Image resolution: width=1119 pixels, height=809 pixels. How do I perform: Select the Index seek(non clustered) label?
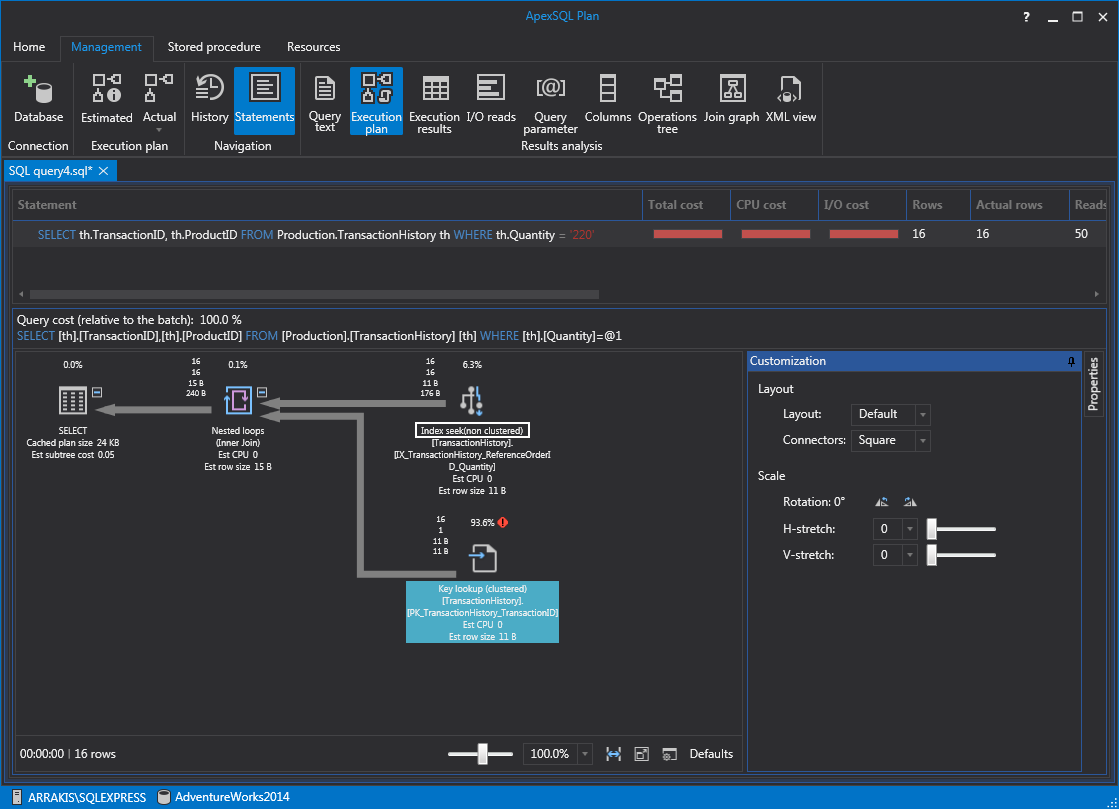pos(472,430)
